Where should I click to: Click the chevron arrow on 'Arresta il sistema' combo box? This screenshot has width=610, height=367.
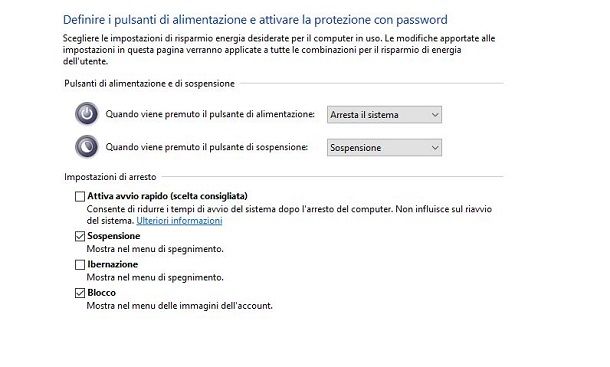[x=435, y=115]
